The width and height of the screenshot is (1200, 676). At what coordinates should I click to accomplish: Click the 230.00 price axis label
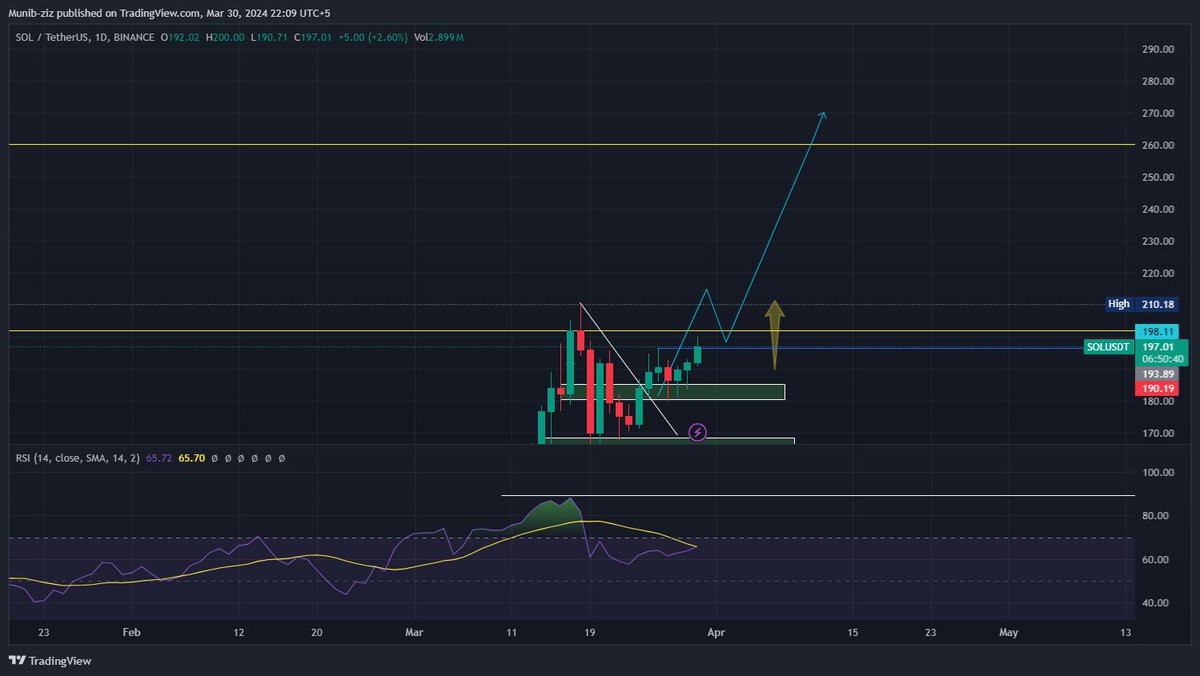pyautogui.click(x=1157, y=241)
